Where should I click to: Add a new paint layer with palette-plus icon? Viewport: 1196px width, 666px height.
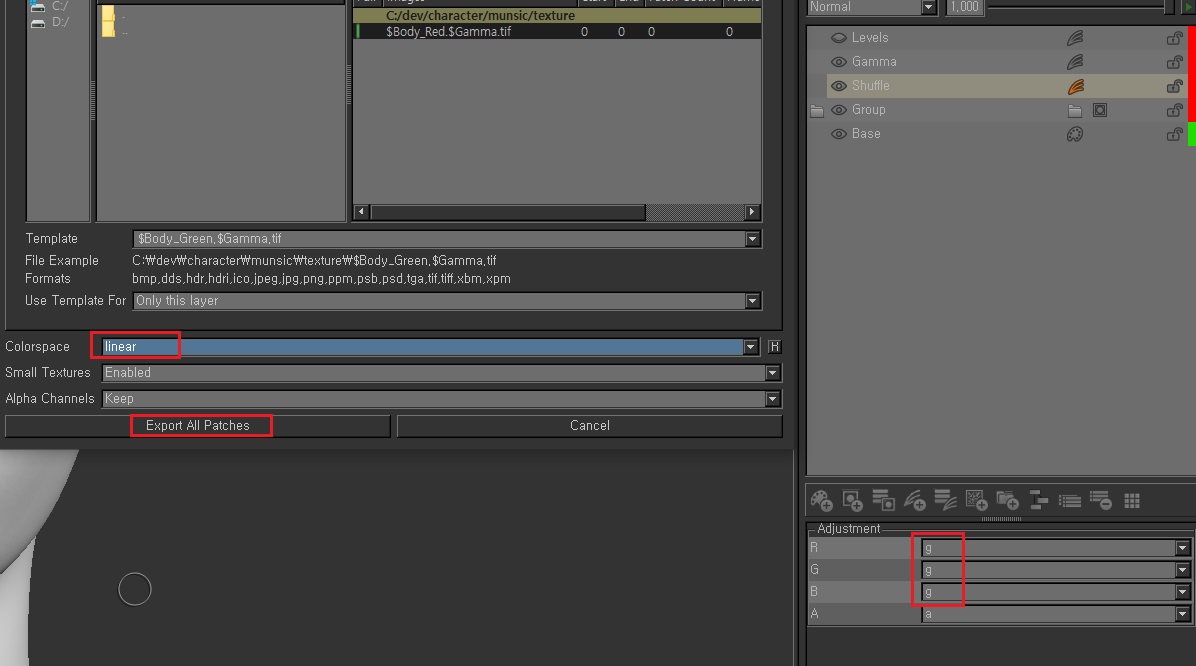821,500
